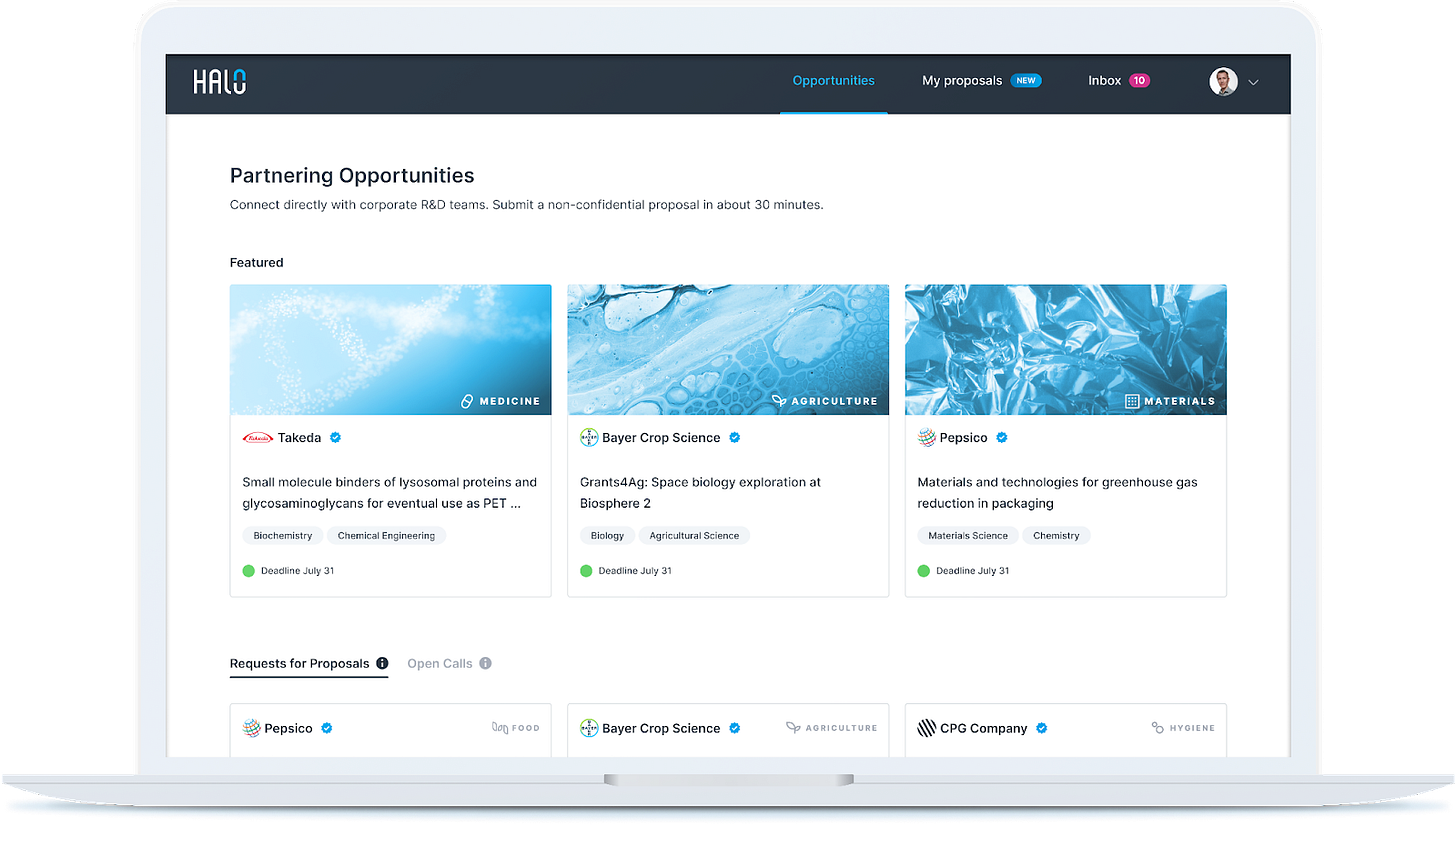Click info icon beside Open Calls
Viewport: 1456px width, 846px height.
coord(485,663)
